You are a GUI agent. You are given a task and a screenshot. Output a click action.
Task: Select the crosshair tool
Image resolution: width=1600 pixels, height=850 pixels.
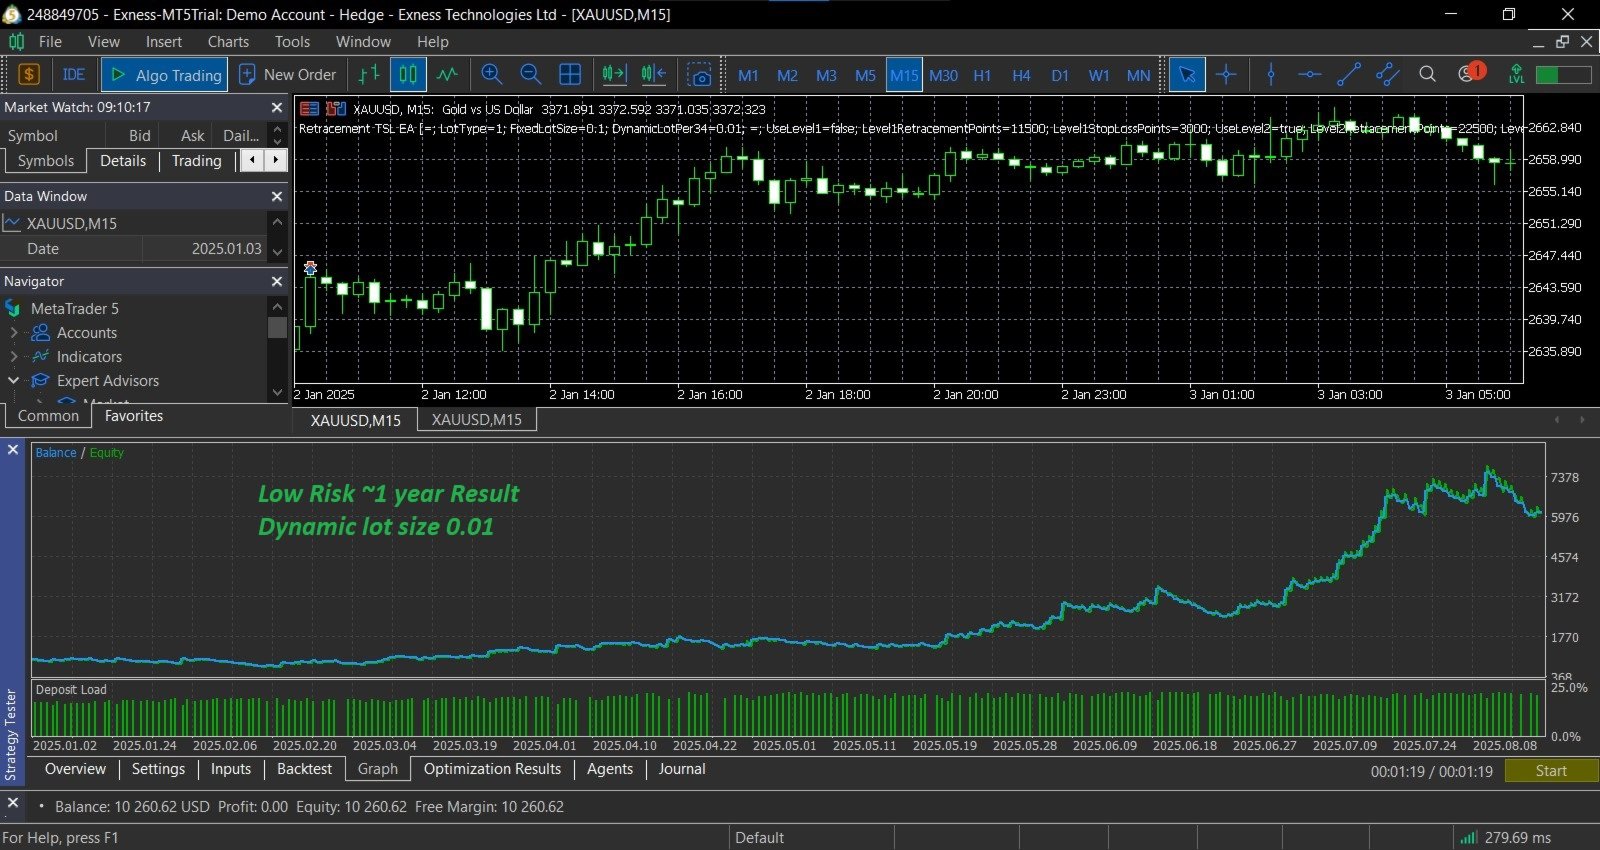coord(1226,75)
